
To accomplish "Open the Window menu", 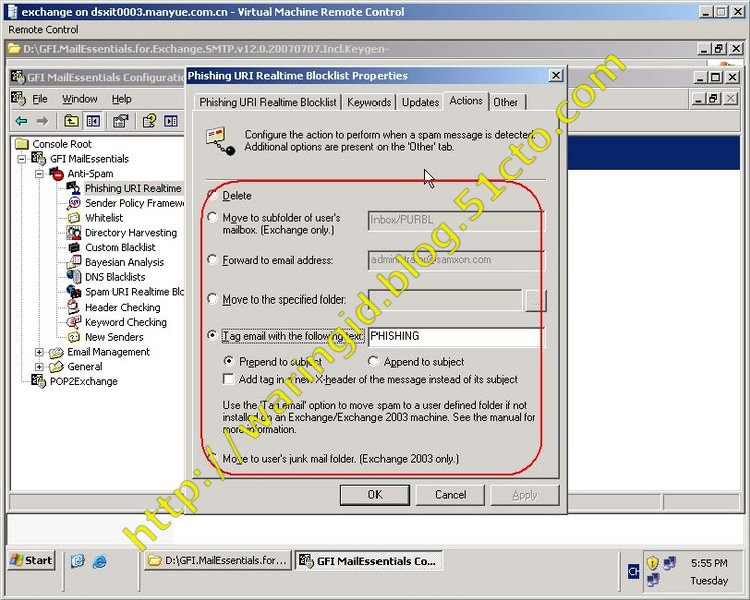I will tap(80, 99).
